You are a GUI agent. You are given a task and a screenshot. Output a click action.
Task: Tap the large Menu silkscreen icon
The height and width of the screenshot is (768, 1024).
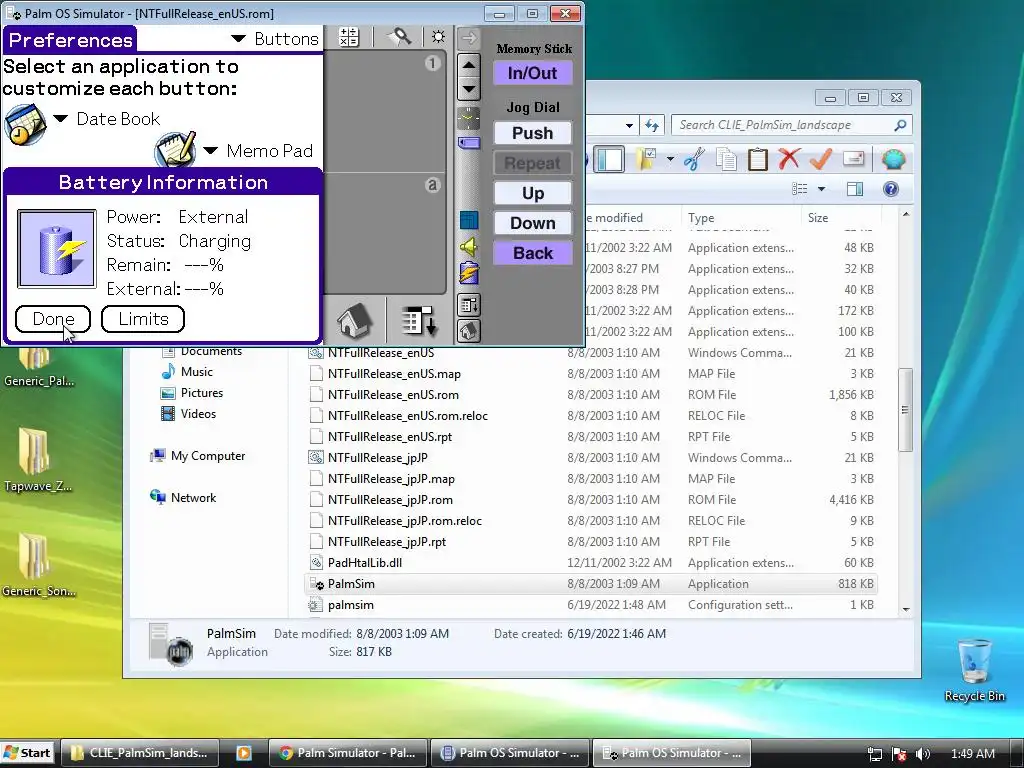click(419, 321)
